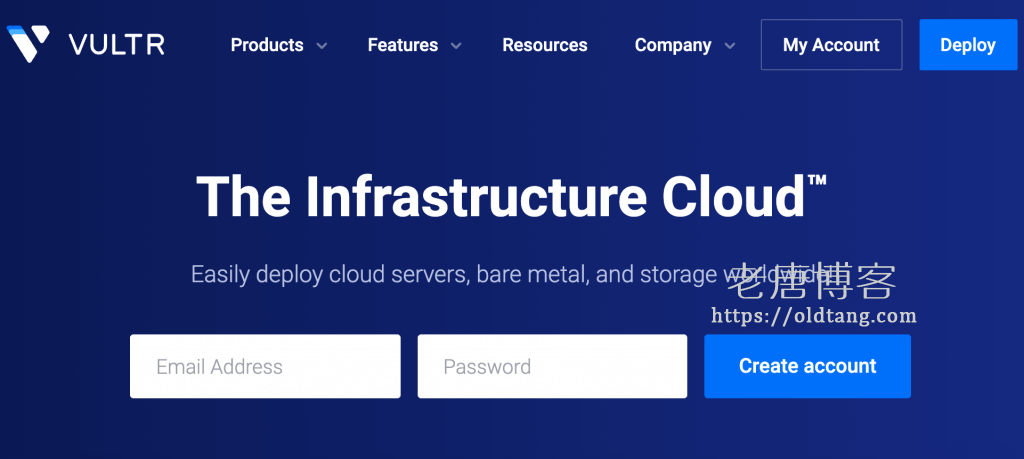Focus the Email Address input field
The width and height of the screenshot is (1024, 459).
click(x=265, y=367)
